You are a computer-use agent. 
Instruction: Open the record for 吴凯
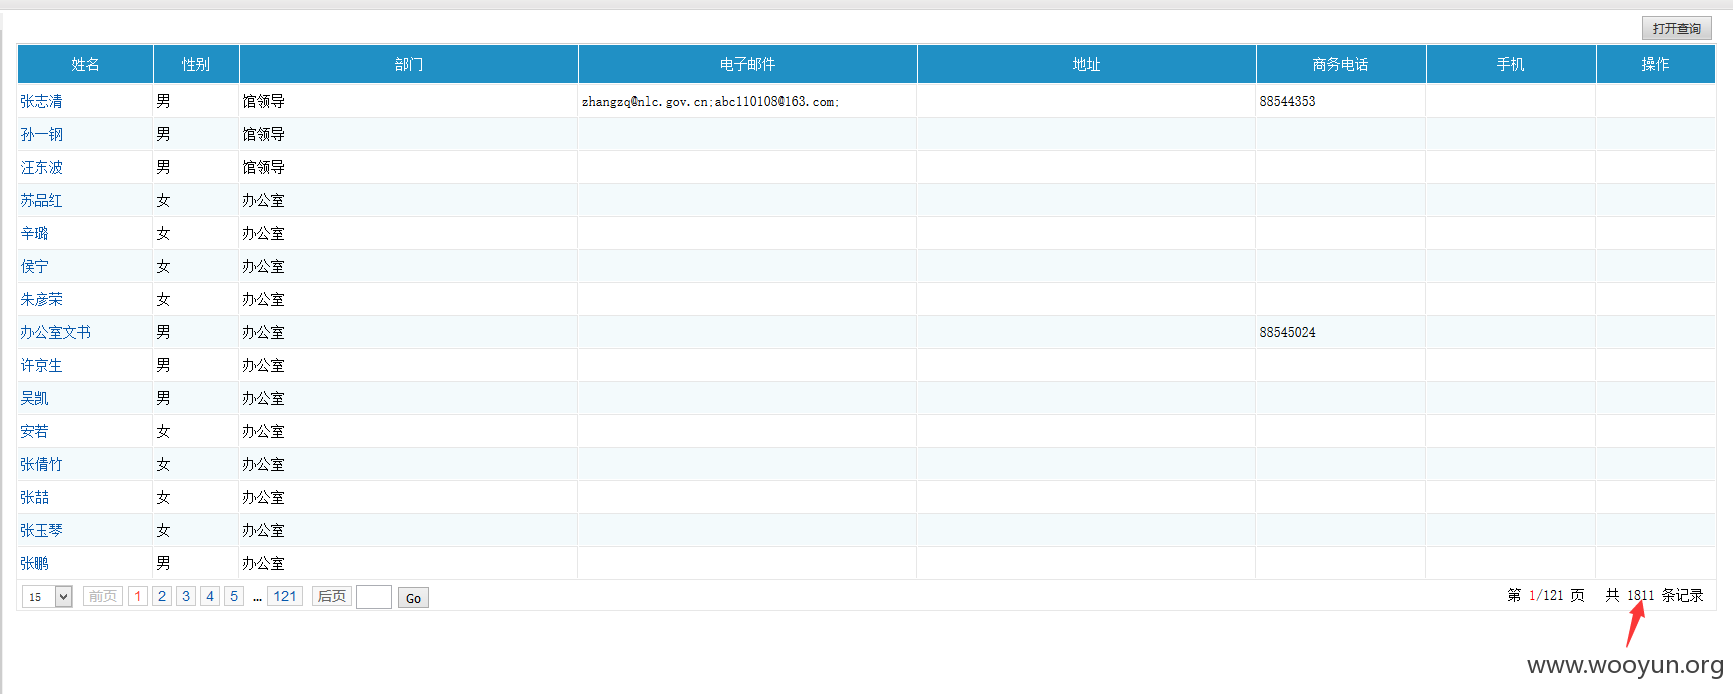34,398
